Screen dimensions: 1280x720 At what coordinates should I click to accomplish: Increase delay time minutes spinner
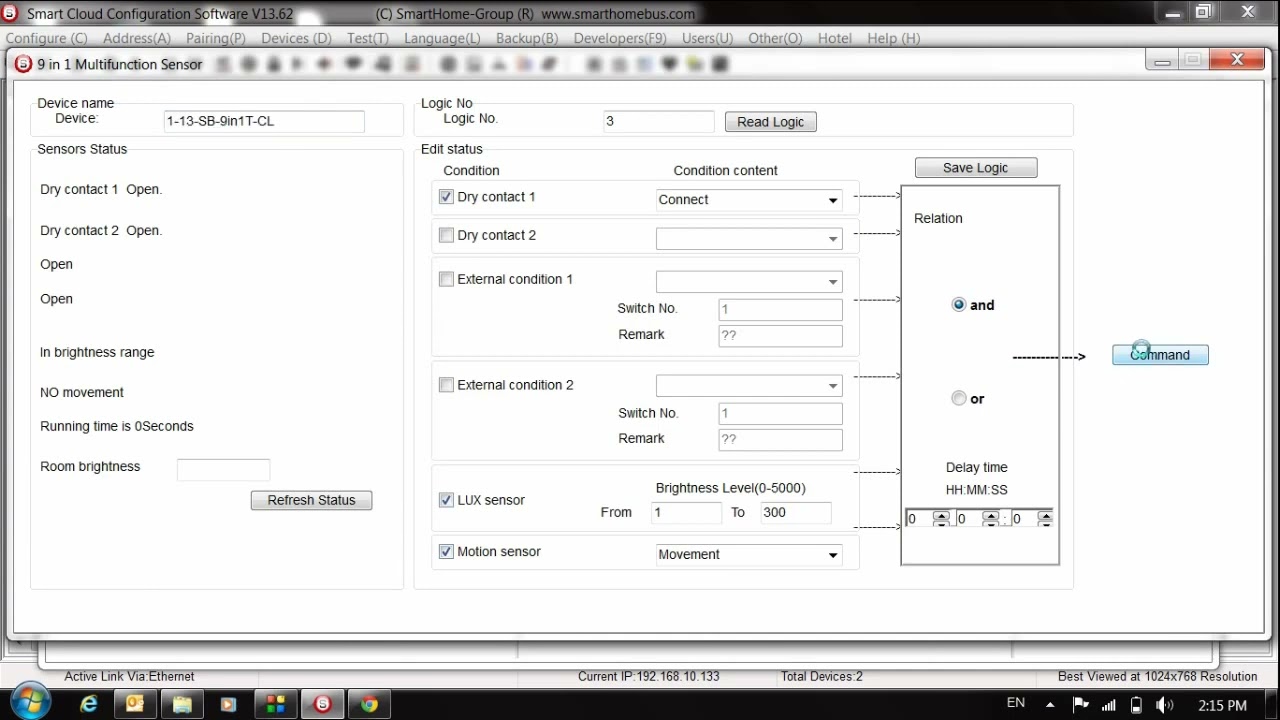point(991,515)
